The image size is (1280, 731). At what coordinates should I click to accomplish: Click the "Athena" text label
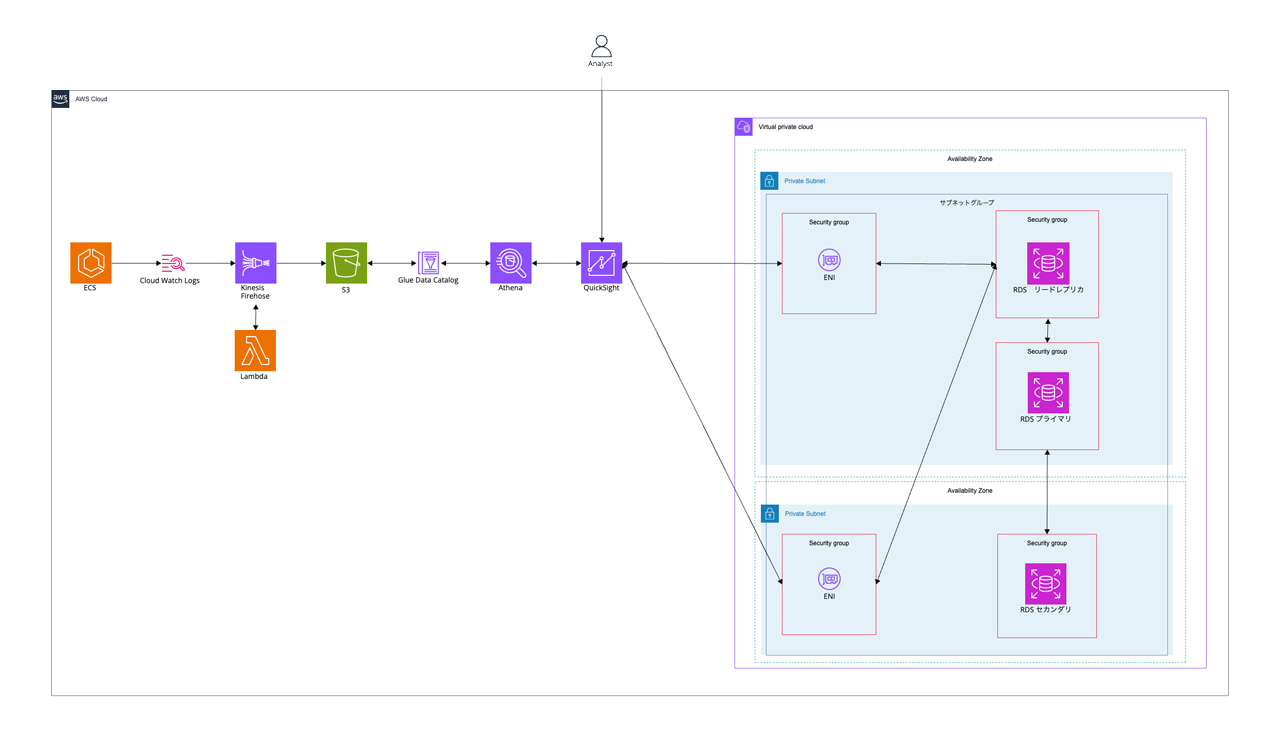[510, 289]
